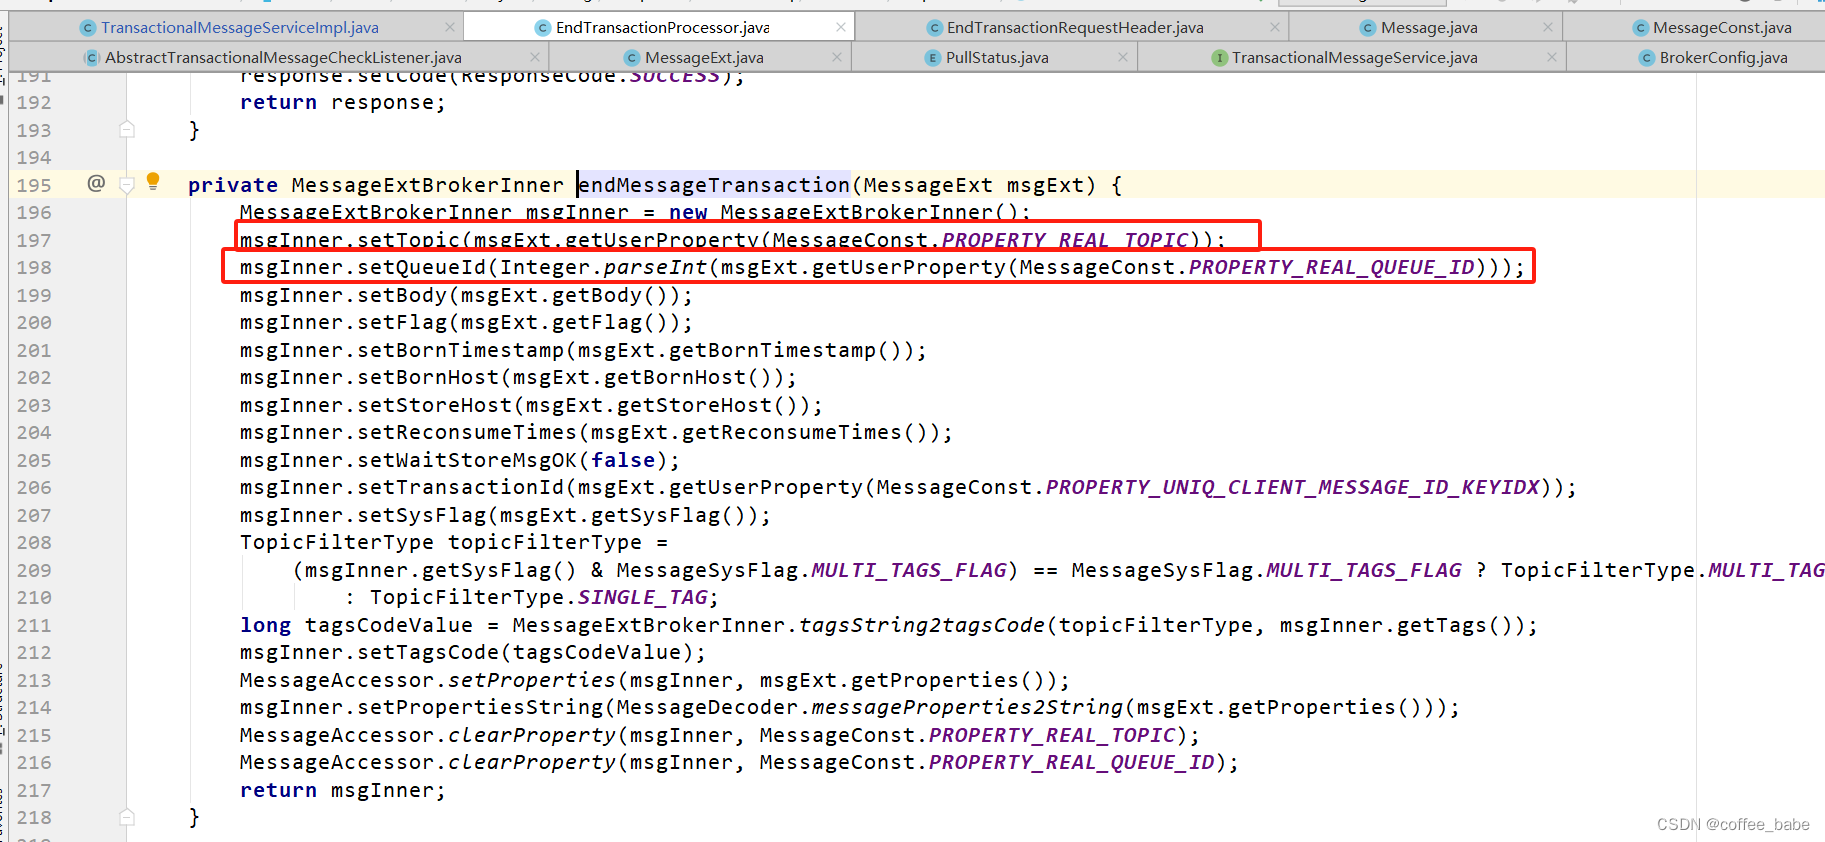Click the setBody call on line 199
This screenshot has width=1825, height=842.
[402, 295]
